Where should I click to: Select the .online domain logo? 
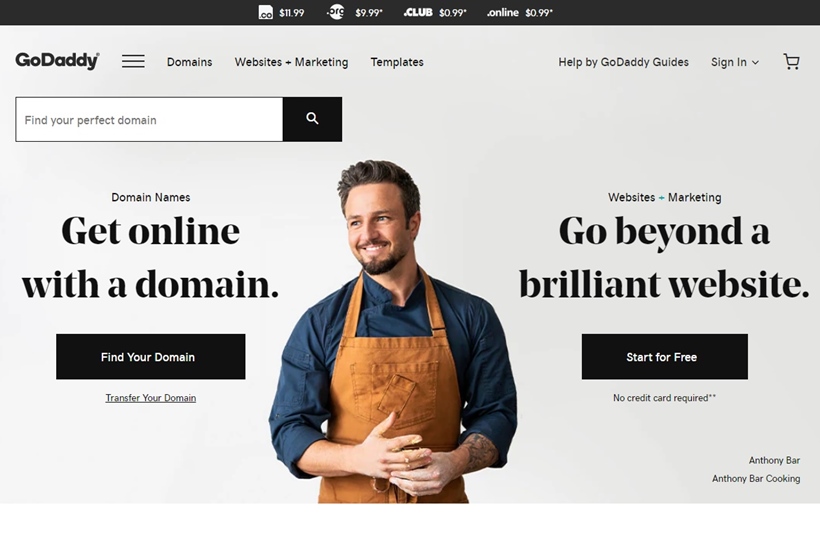click(503, 13)
